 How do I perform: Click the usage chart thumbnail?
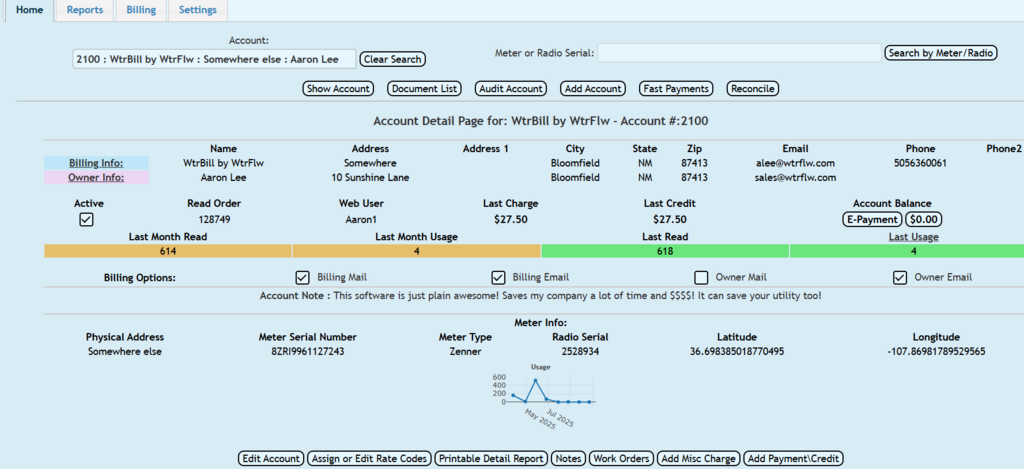click(x=549, y=390)
